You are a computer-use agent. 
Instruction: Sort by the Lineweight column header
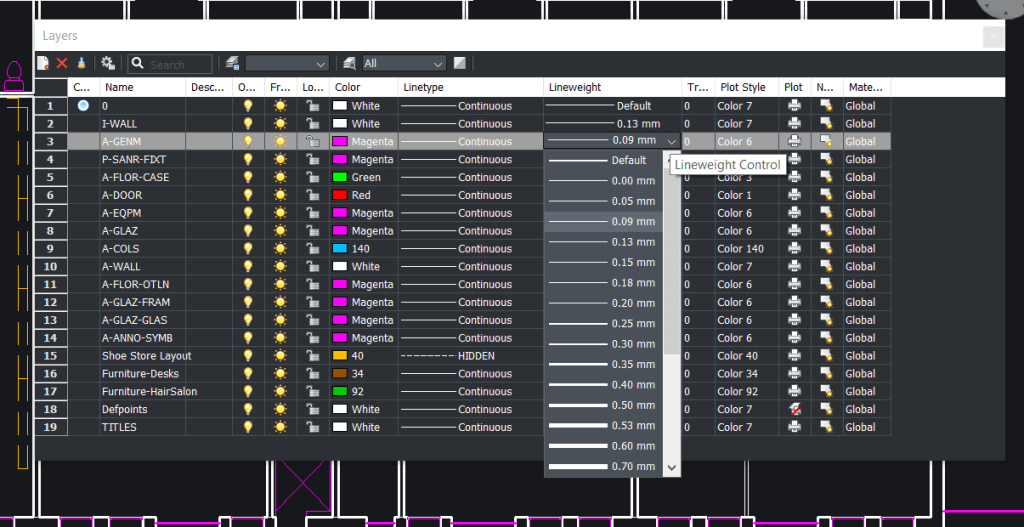(613, 87)
